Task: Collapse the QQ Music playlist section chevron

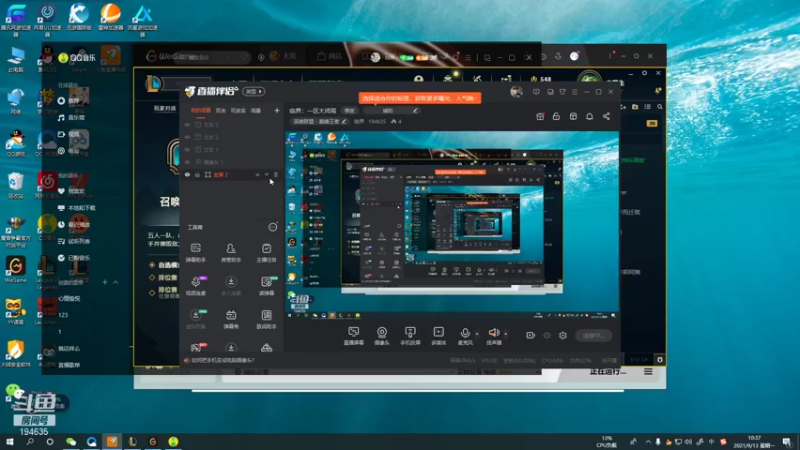Action: pyautogui.click(x=116, y=282)
